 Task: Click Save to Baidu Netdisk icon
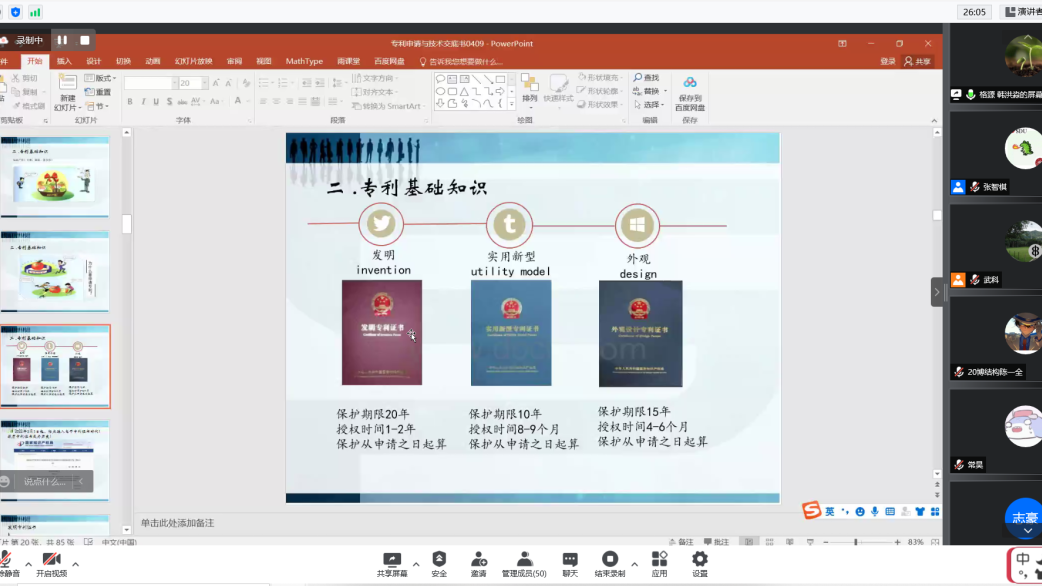690,89
